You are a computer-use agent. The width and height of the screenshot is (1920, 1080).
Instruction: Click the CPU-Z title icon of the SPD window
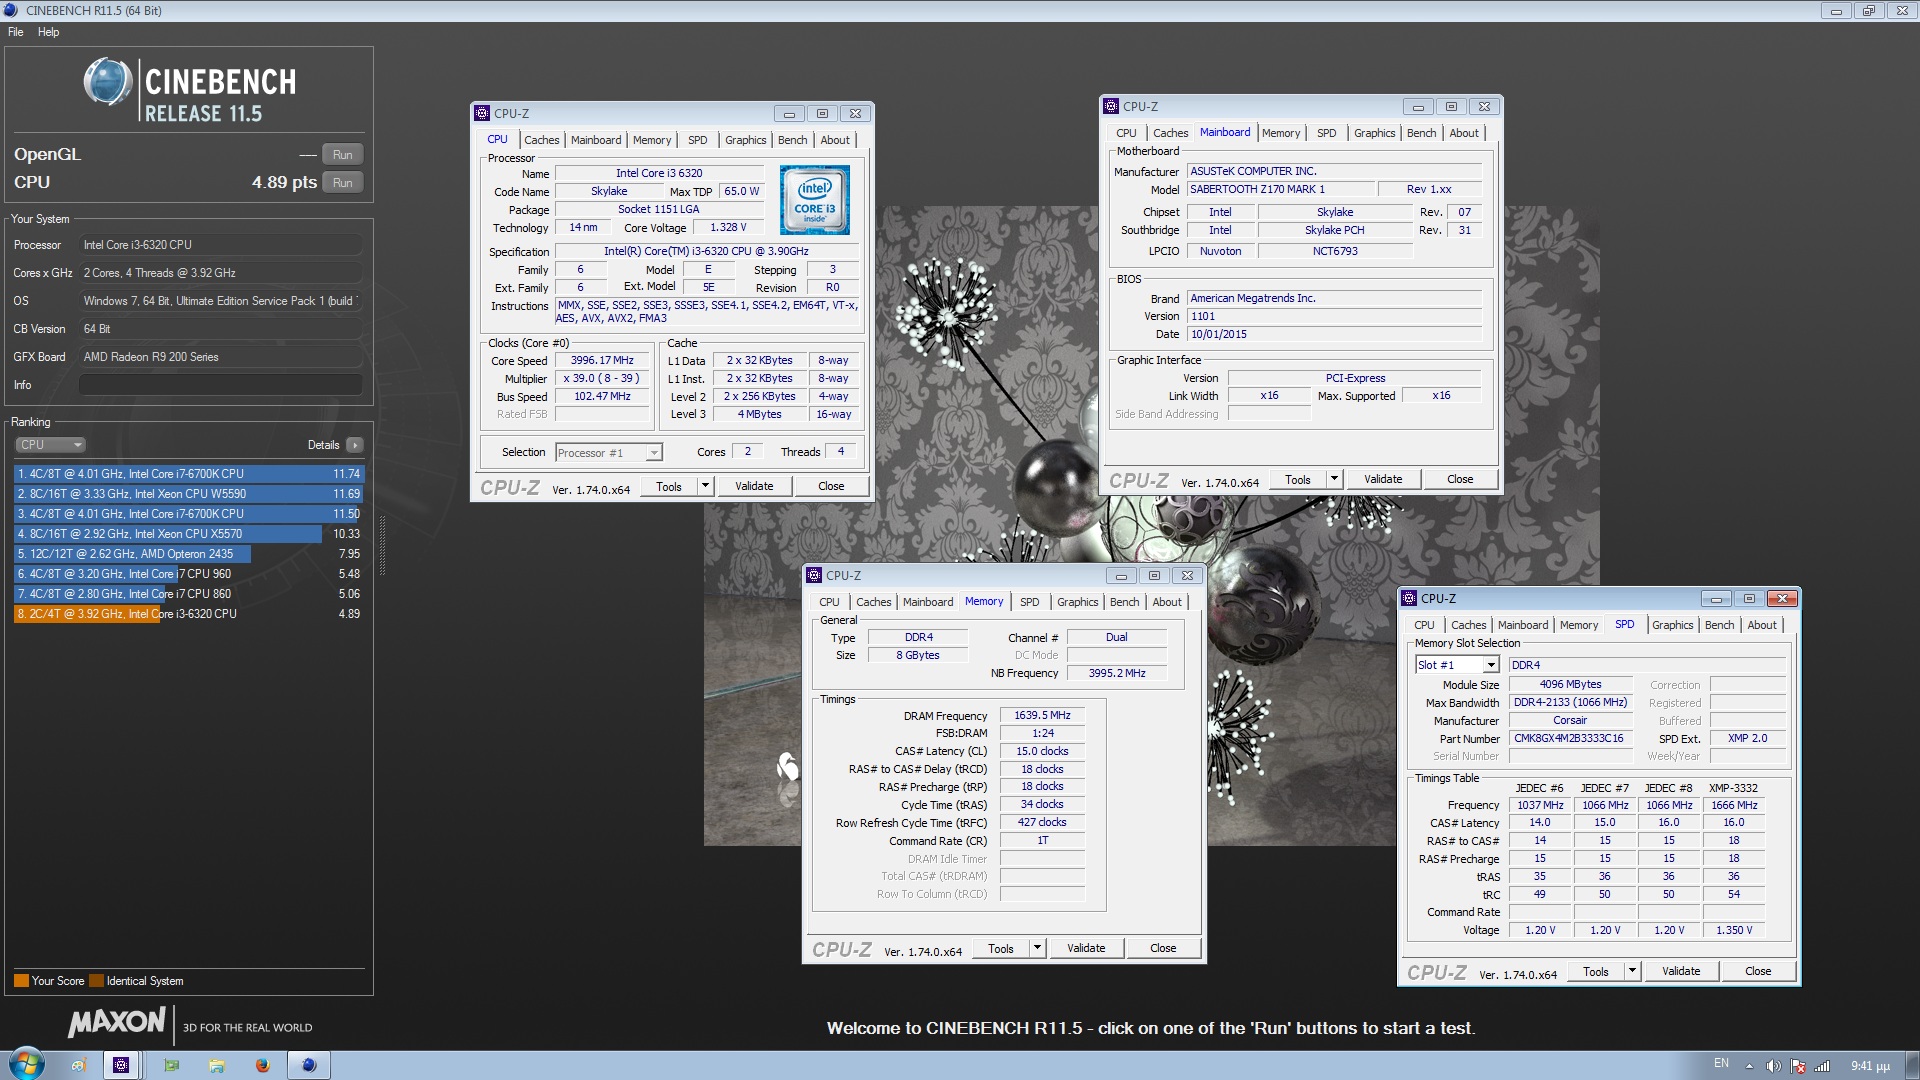click(x=1409, y=598)
